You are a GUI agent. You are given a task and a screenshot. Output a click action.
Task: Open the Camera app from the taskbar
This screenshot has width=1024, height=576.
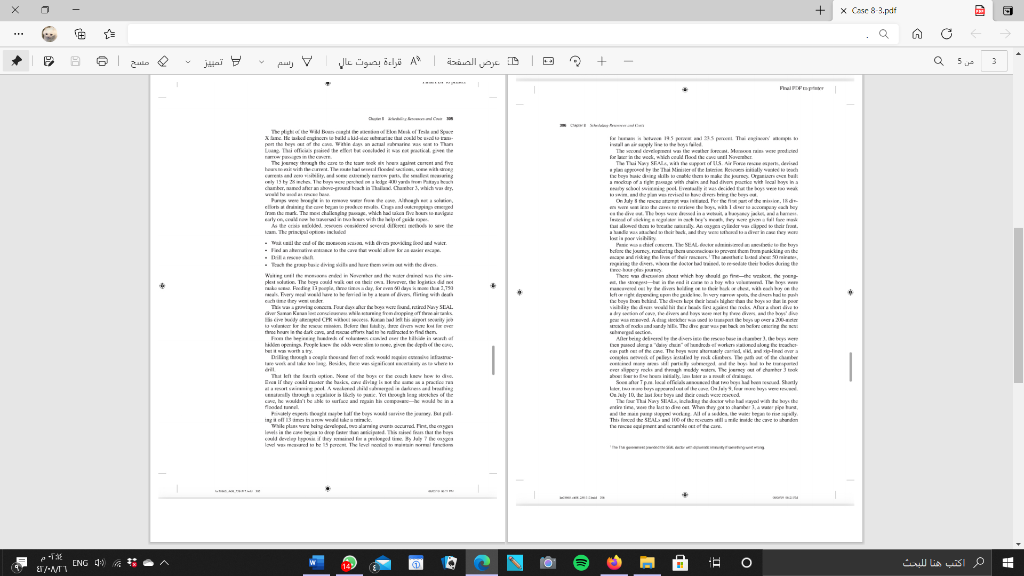[x=547, y=562]
